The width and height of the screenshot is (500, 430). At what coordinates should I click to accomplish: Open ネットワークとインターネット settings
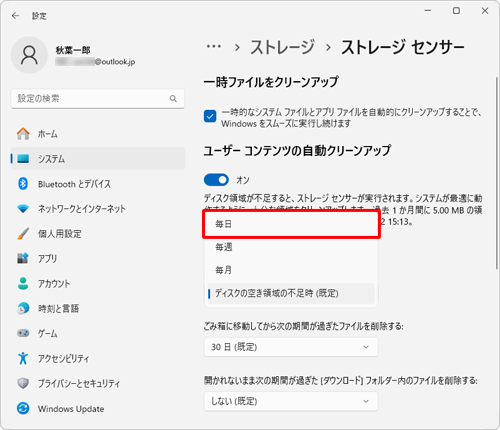(x=97, y=209)
